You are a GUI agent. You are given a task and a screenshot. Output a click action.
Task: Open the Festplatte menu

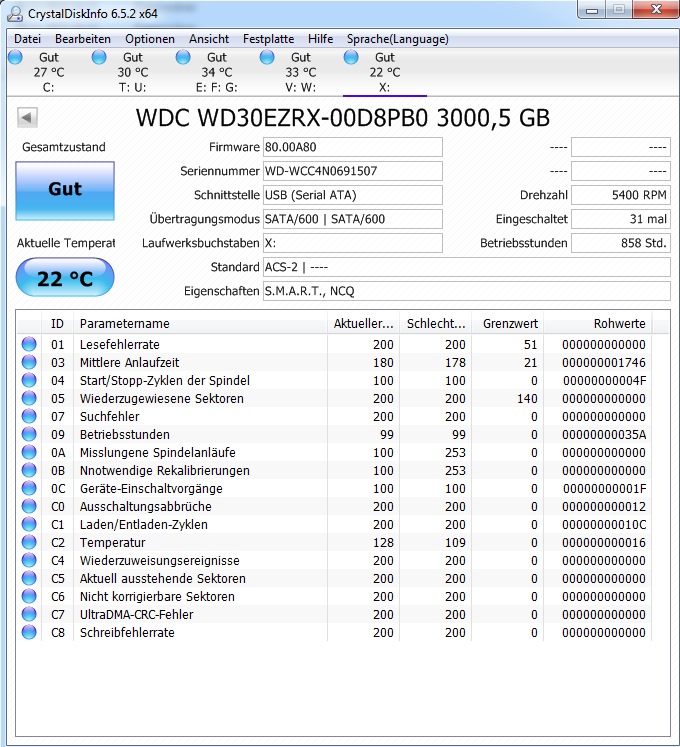[x=268, y=39]
